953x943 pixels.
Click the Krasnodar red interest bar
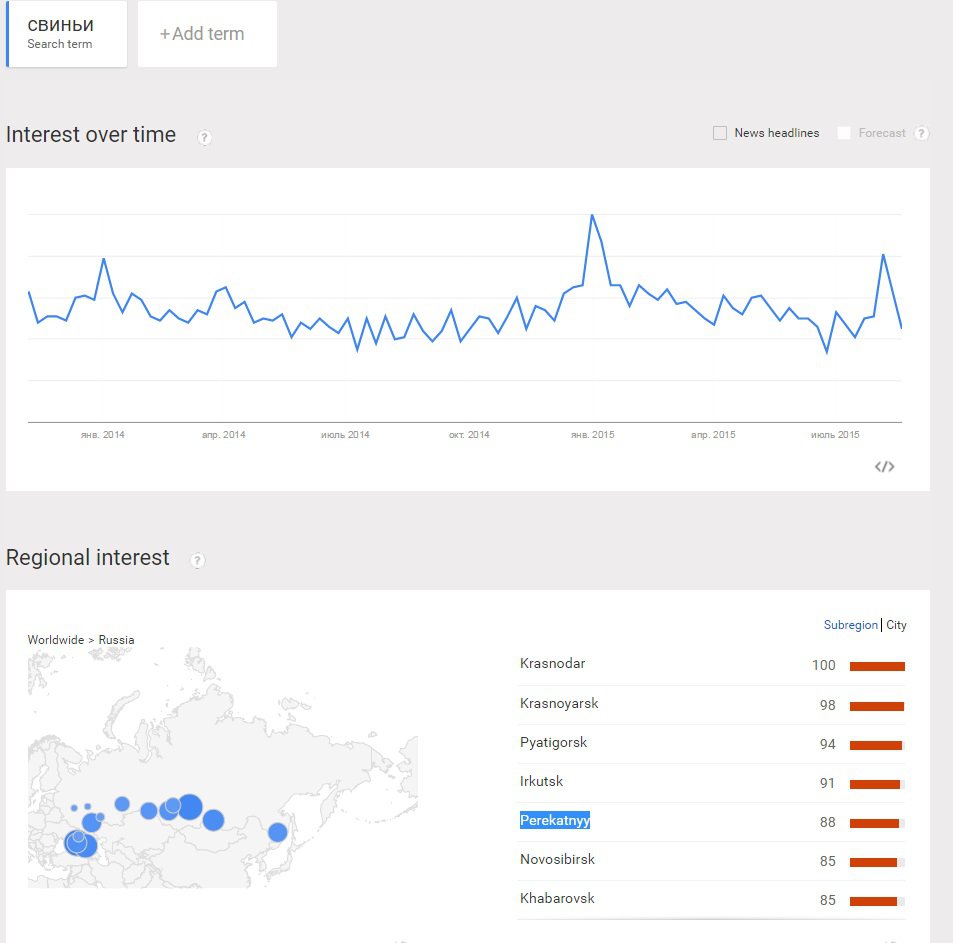point(877,667)
